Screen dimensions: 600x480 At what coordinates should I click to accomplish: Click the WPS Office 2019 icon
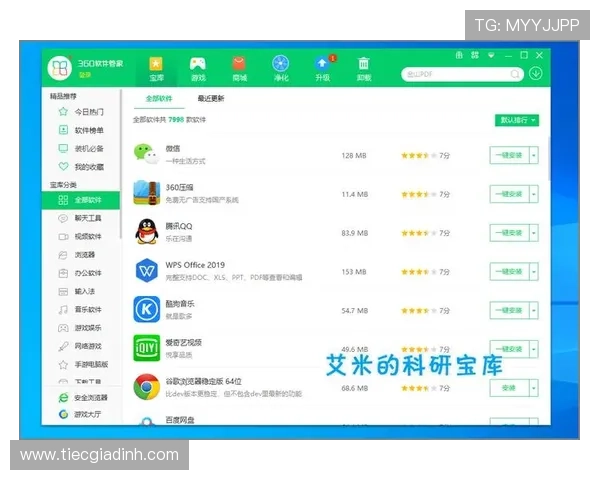click(147, 270)
